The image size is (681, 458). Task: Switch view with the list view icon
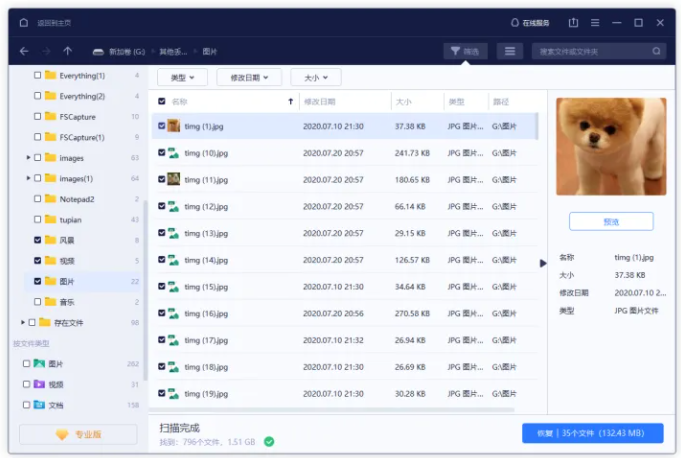[x=510, y=51]
